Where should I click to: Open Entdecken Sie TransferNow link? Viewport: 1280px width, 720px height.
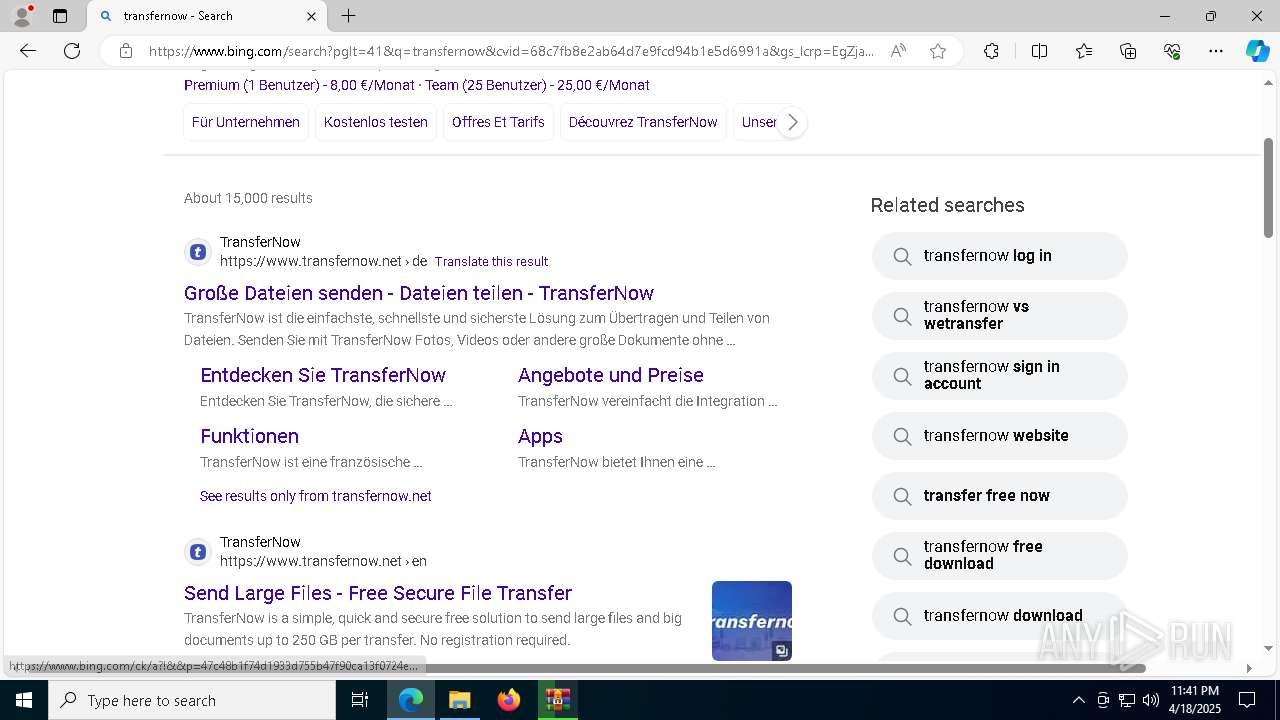click(x=323, y=375)
